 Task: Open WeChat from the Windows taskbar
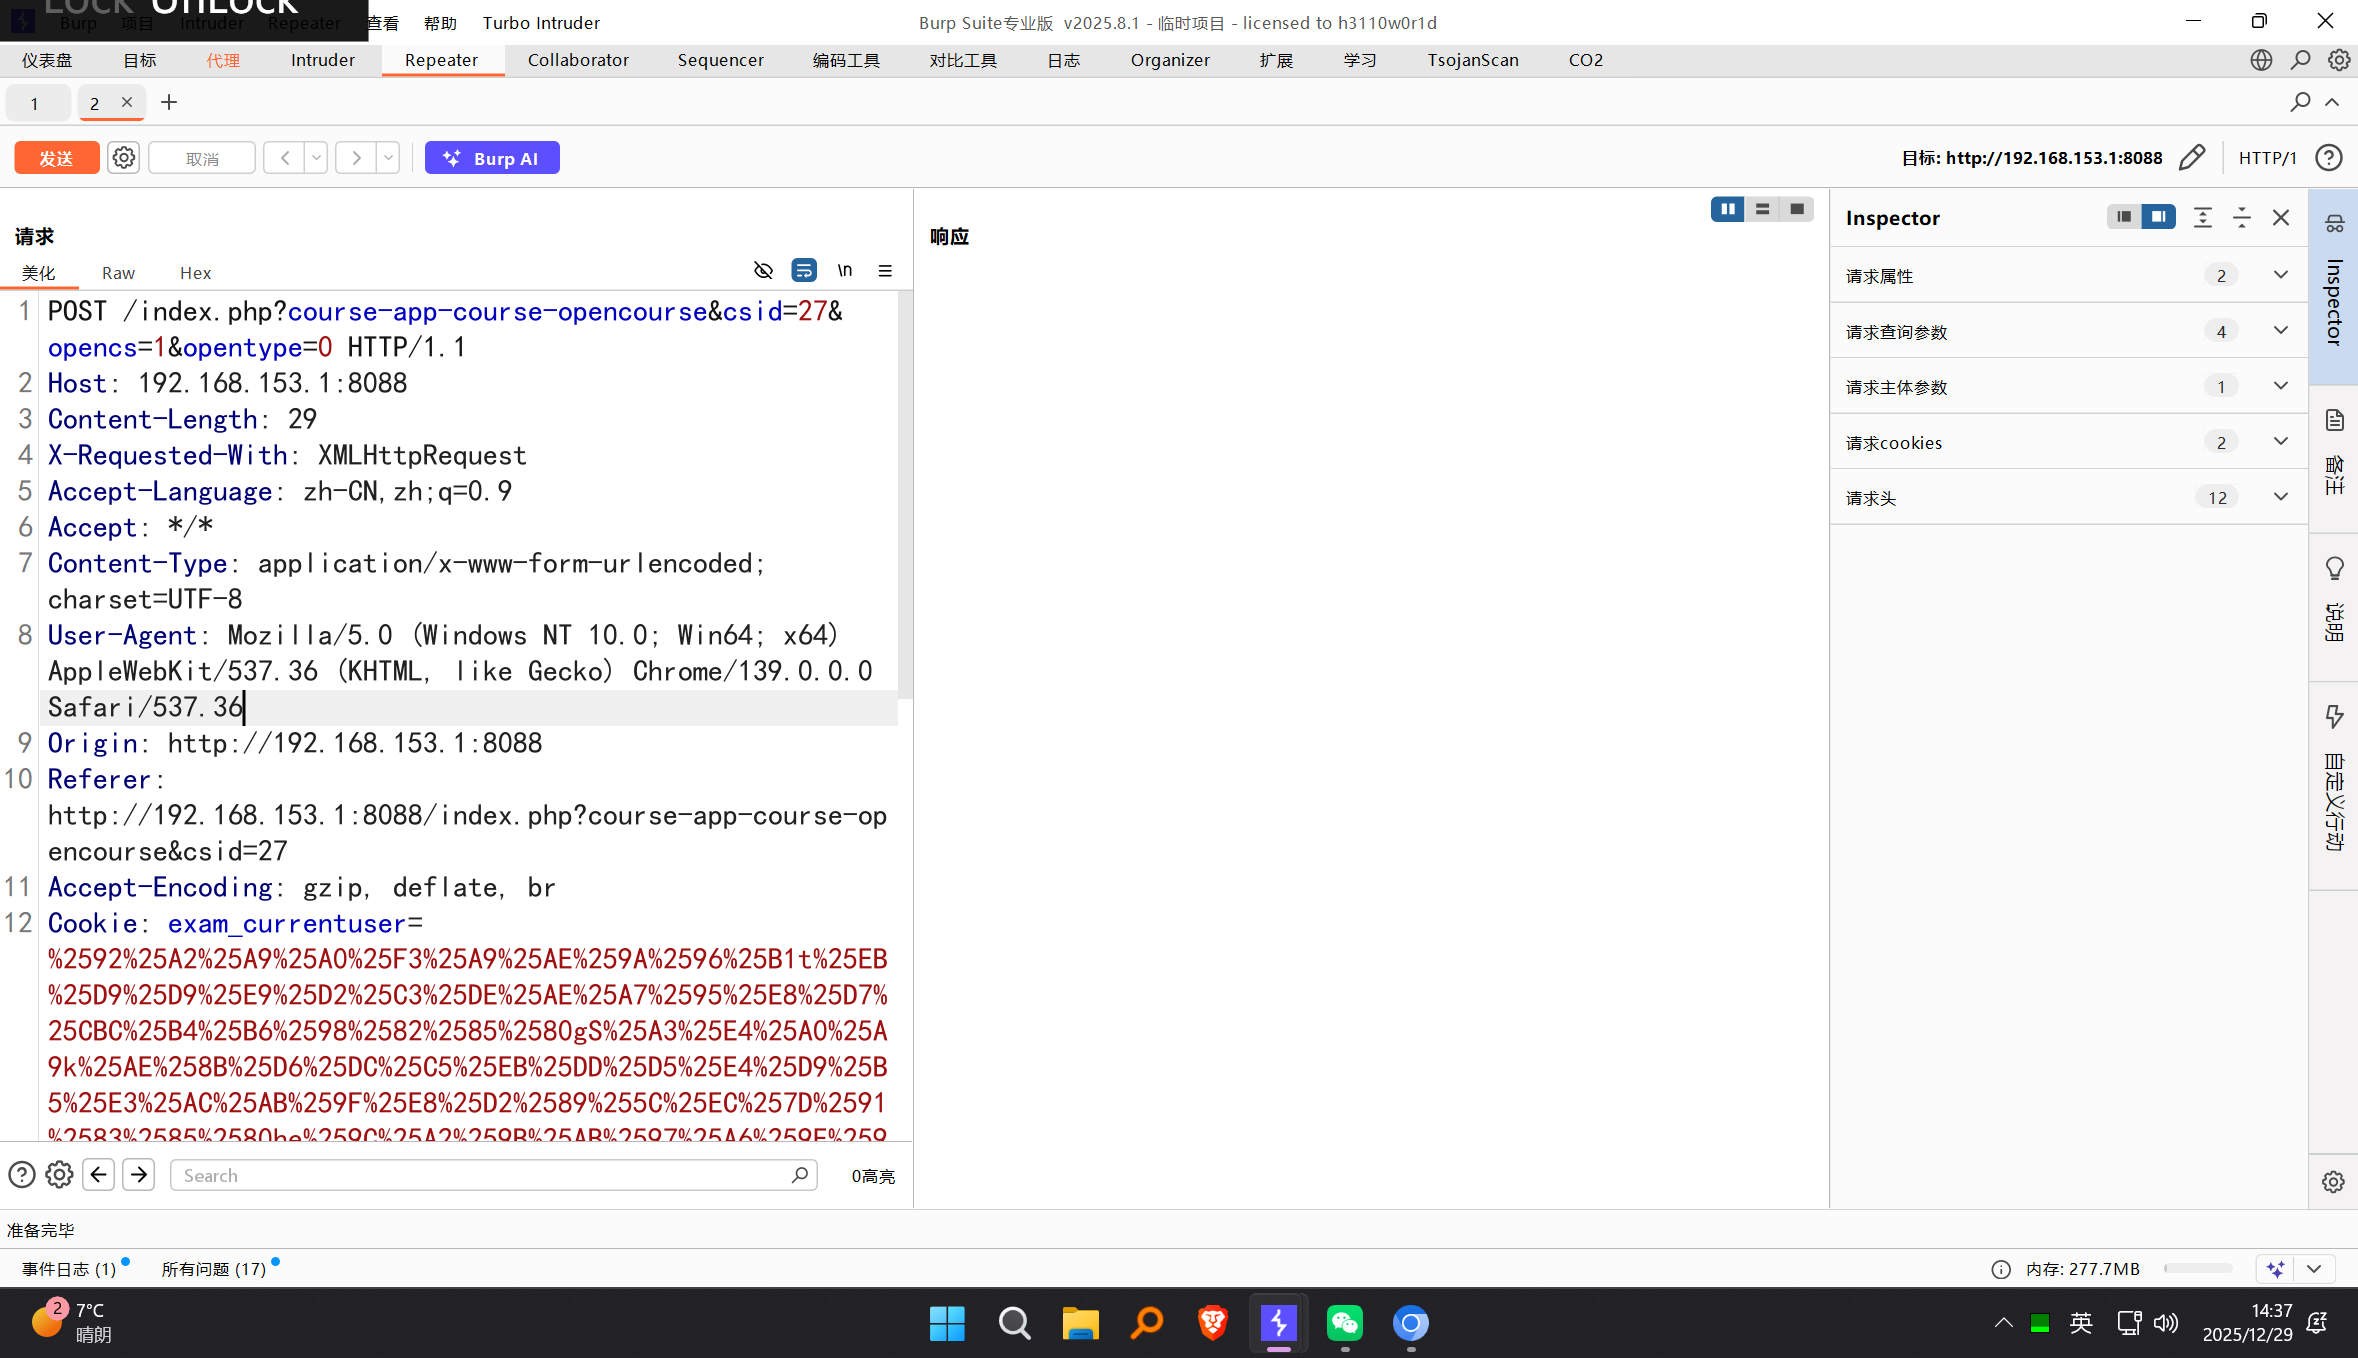[x=1344, y=1323]
